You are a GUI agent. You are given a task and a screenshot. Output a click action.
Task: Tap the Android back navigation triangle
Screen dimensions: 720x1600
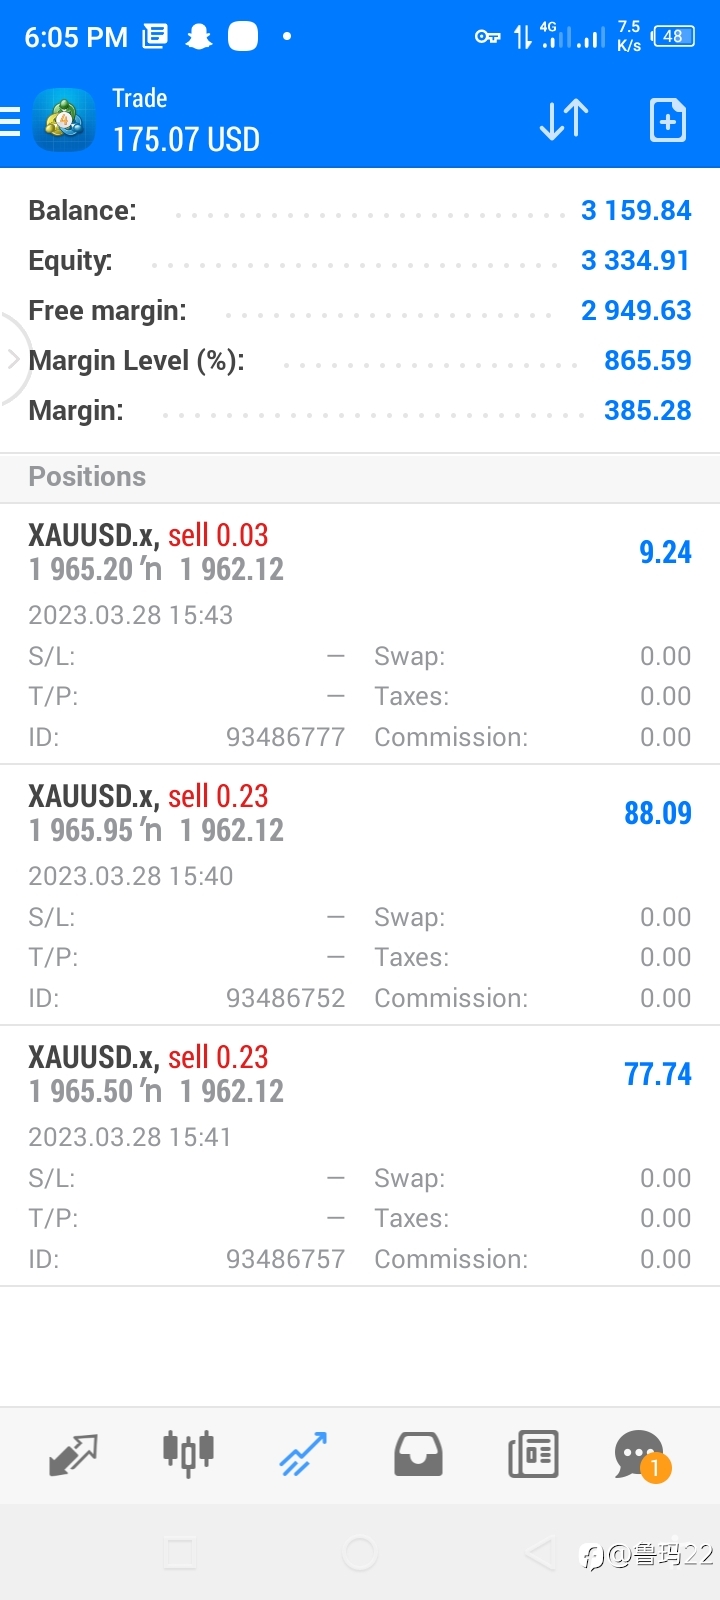click(540, 1553)
